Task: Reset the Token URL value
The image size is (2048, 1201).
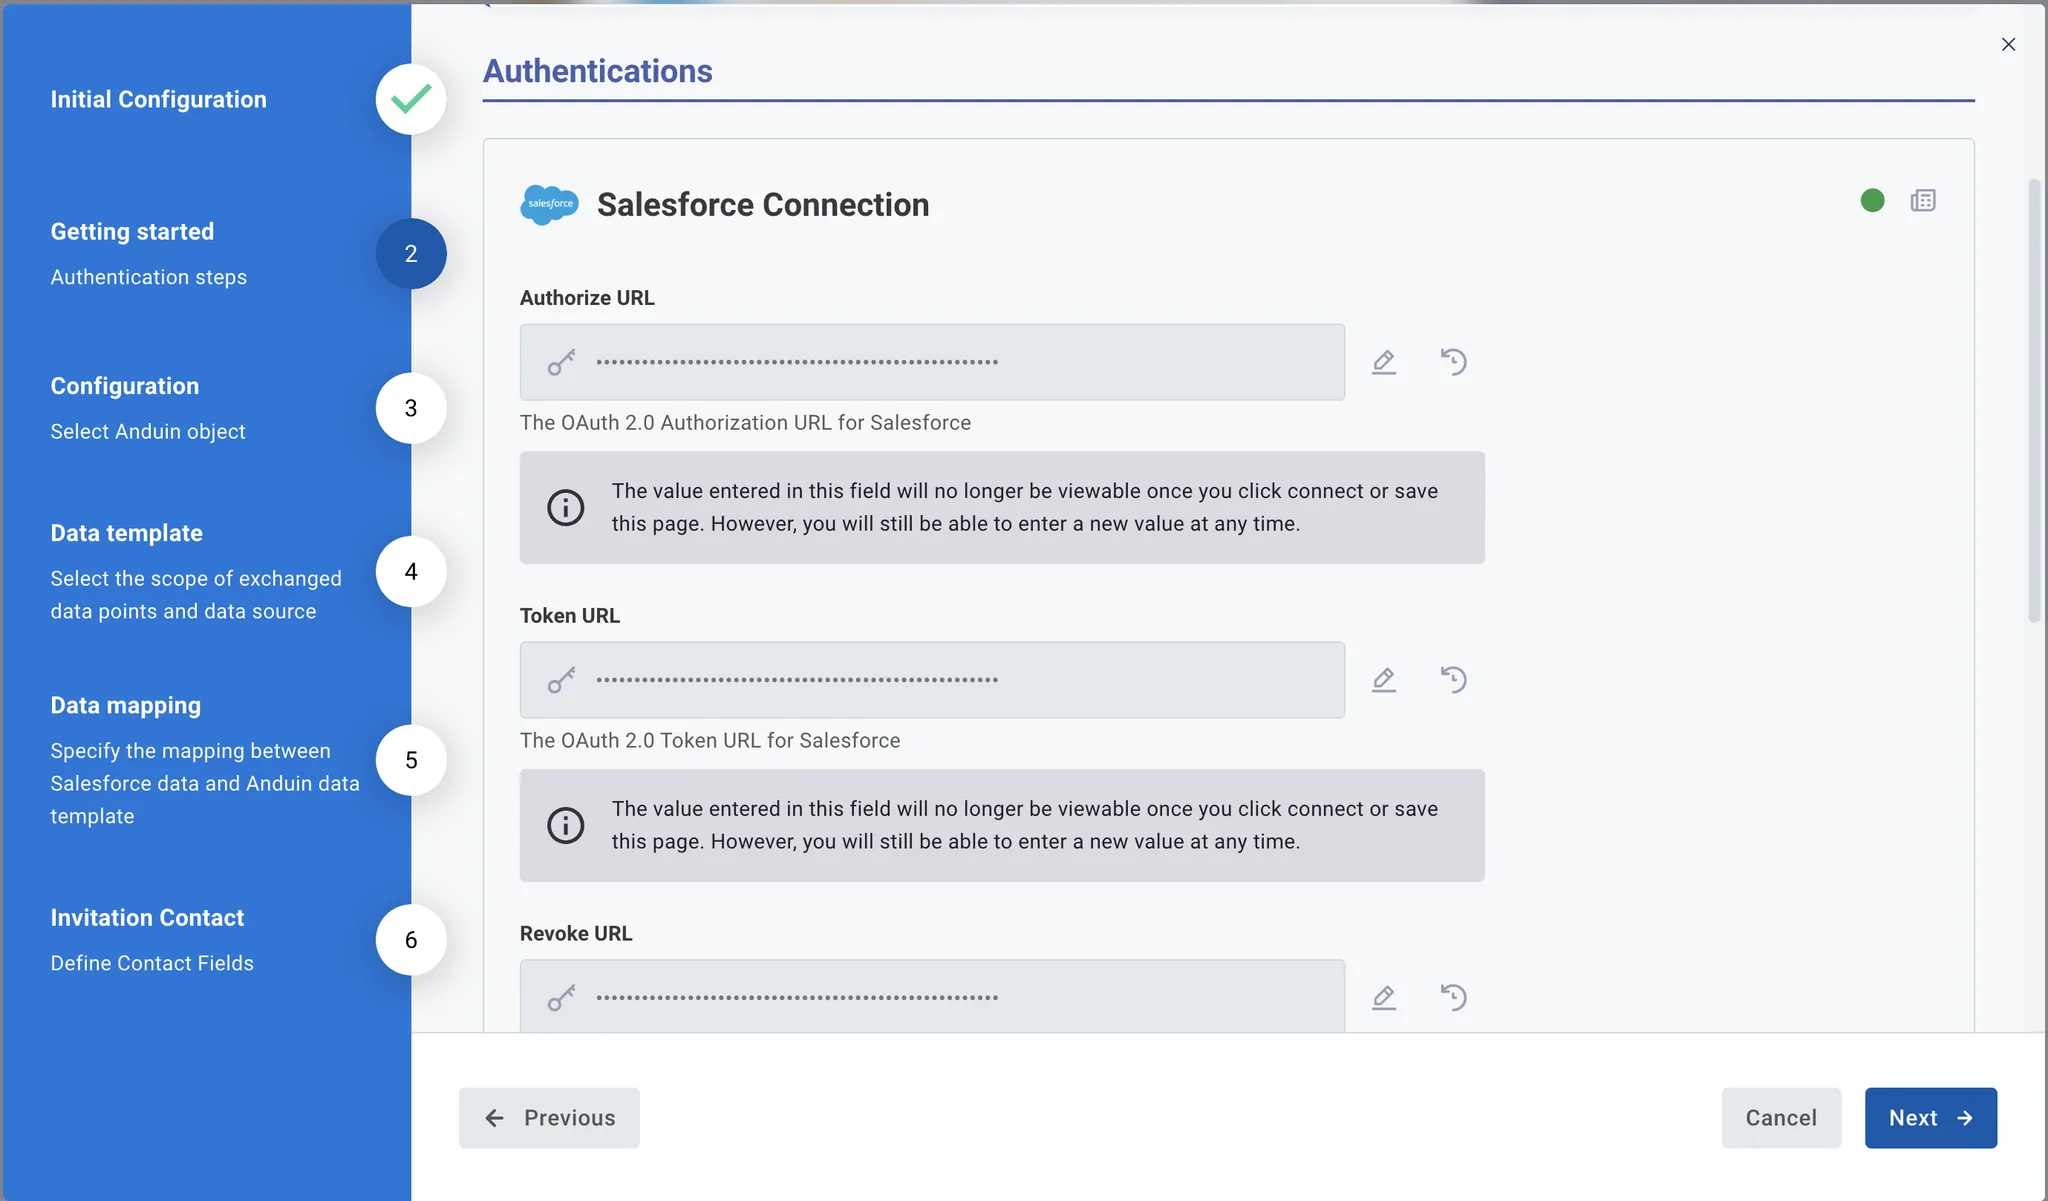Action: coord(1454,680)
